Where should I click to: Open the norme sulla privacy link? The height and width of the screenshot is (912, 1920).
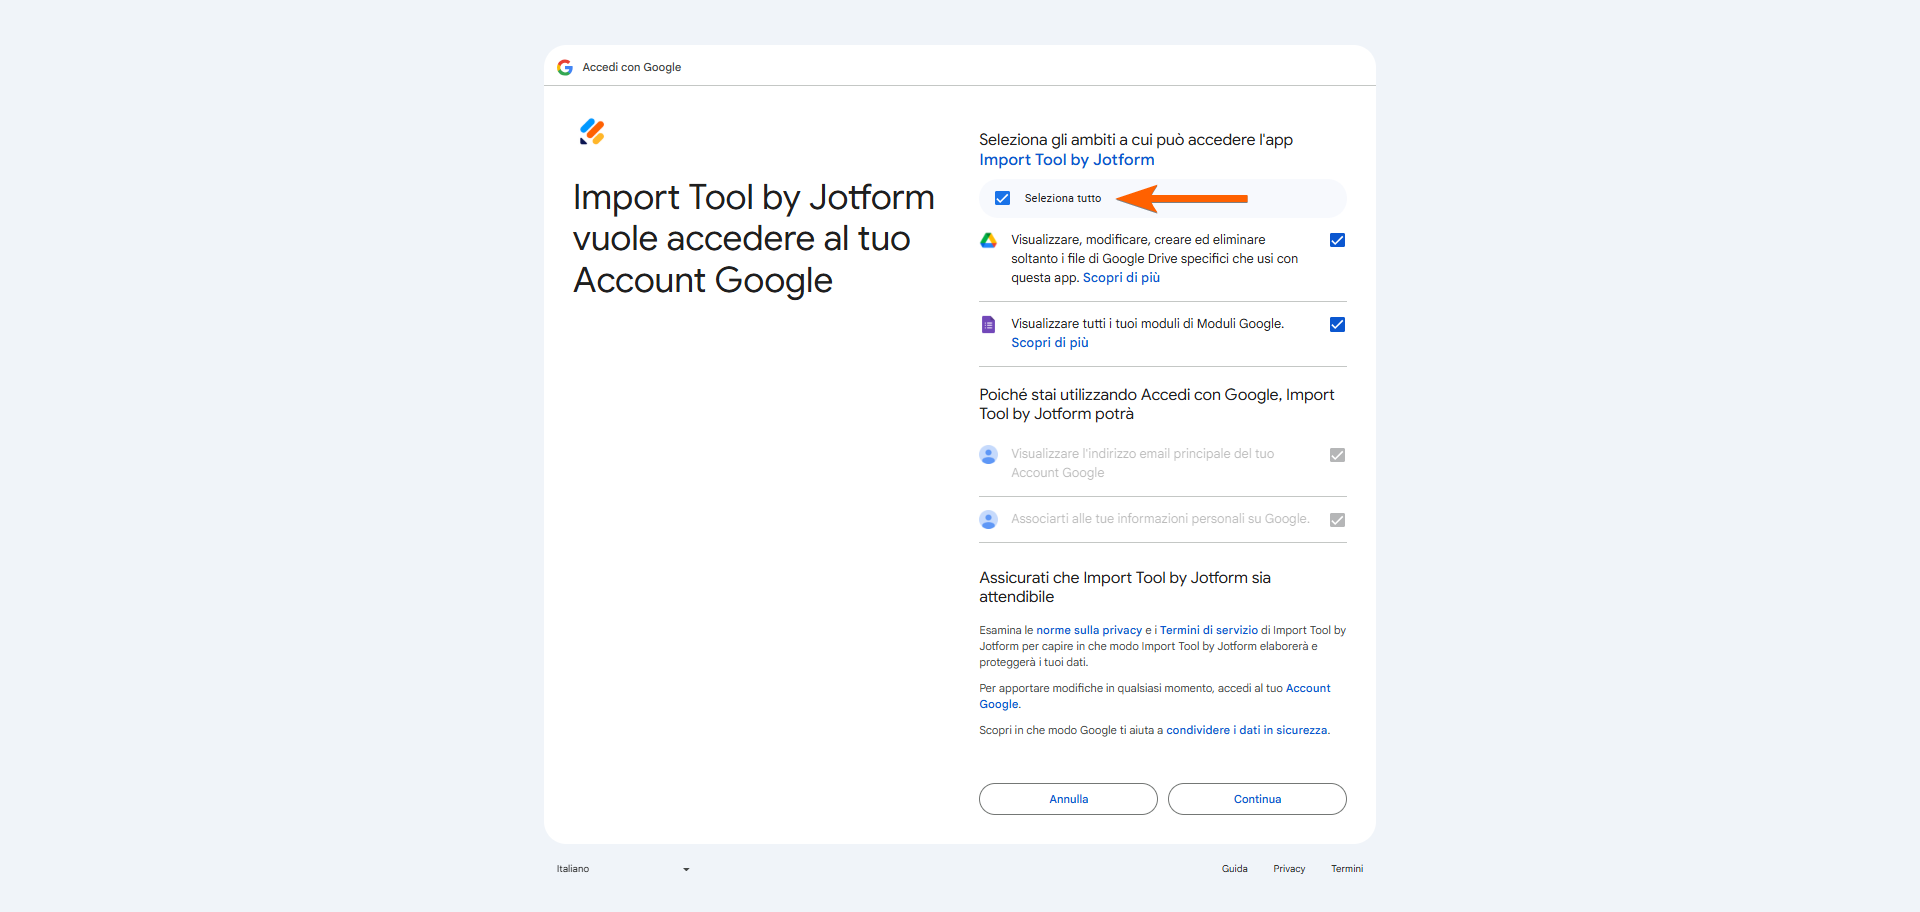point(1088,630)
